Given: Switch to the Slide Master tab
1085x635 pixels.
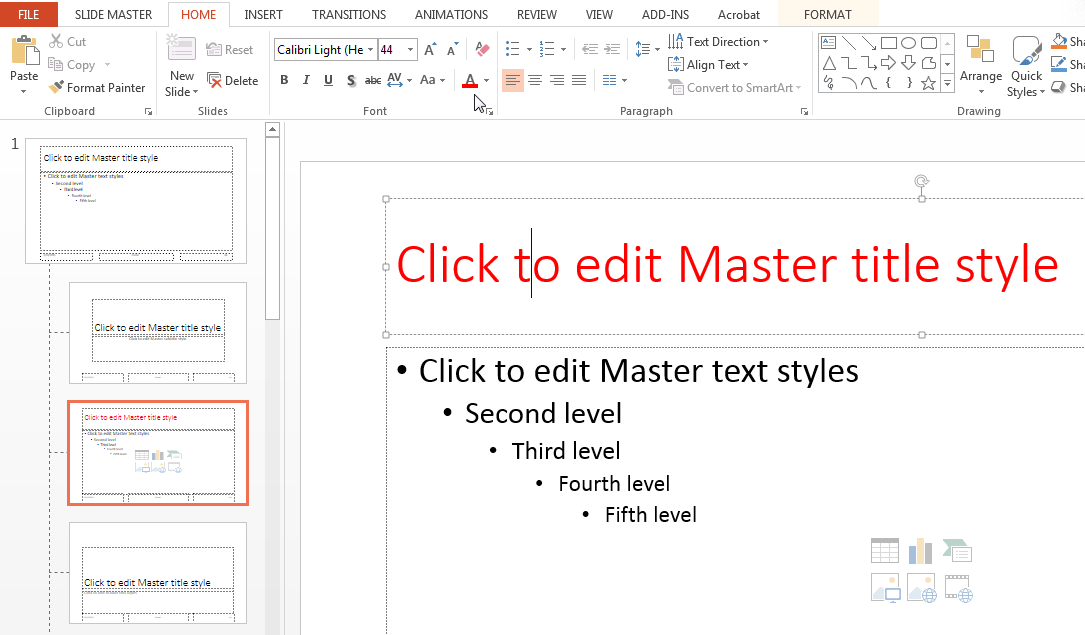Looking at the screenshot, I should (x=113, y=14).
